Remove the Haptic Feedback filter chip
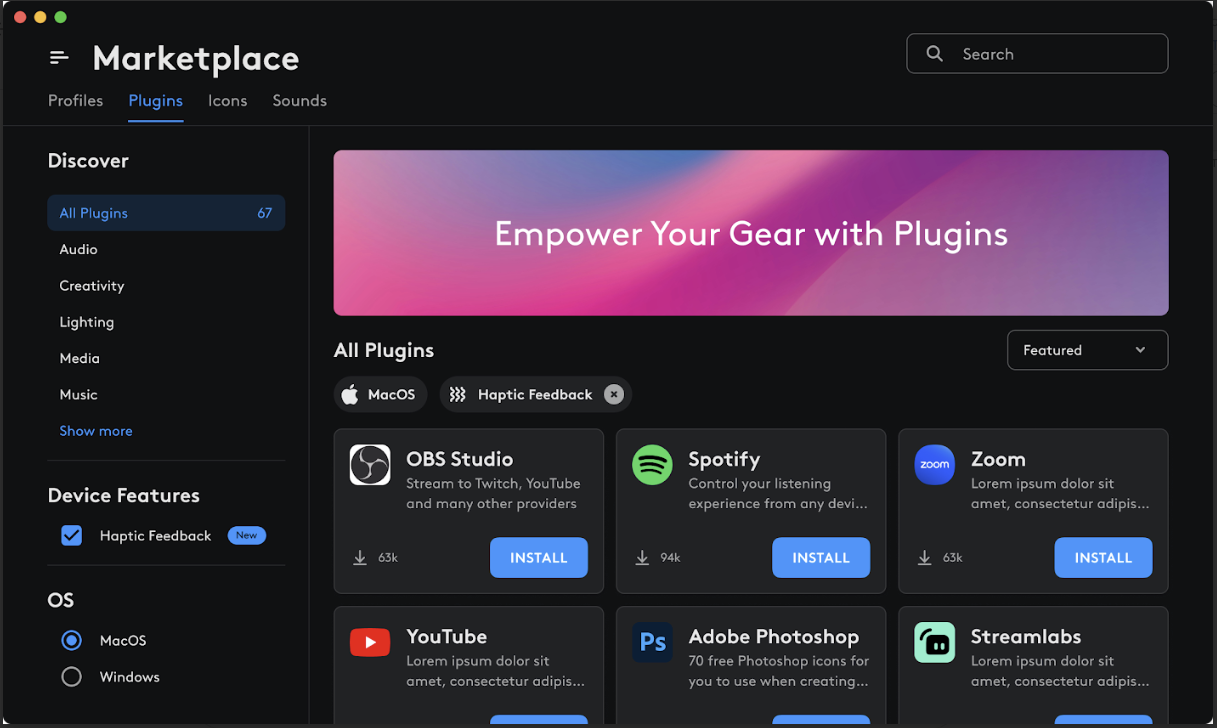 point(613,394)
